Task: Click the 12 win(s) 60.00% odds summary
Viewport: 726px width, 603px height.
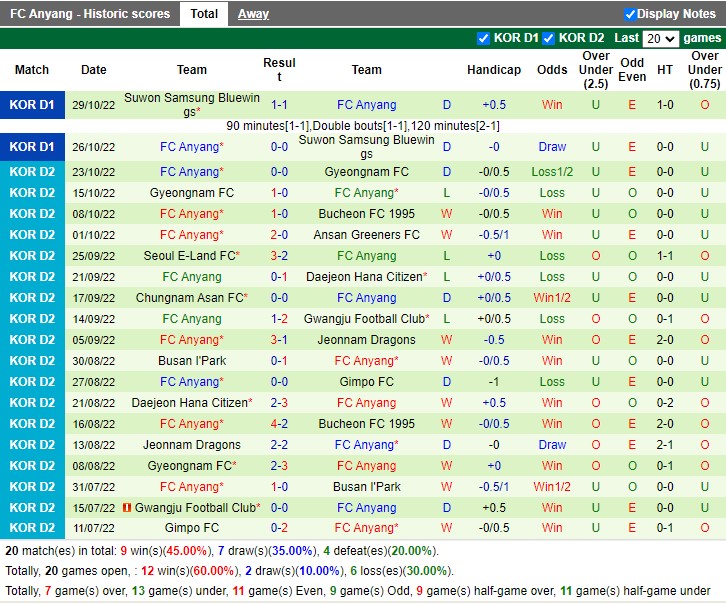Action: [x=188, y=571]
